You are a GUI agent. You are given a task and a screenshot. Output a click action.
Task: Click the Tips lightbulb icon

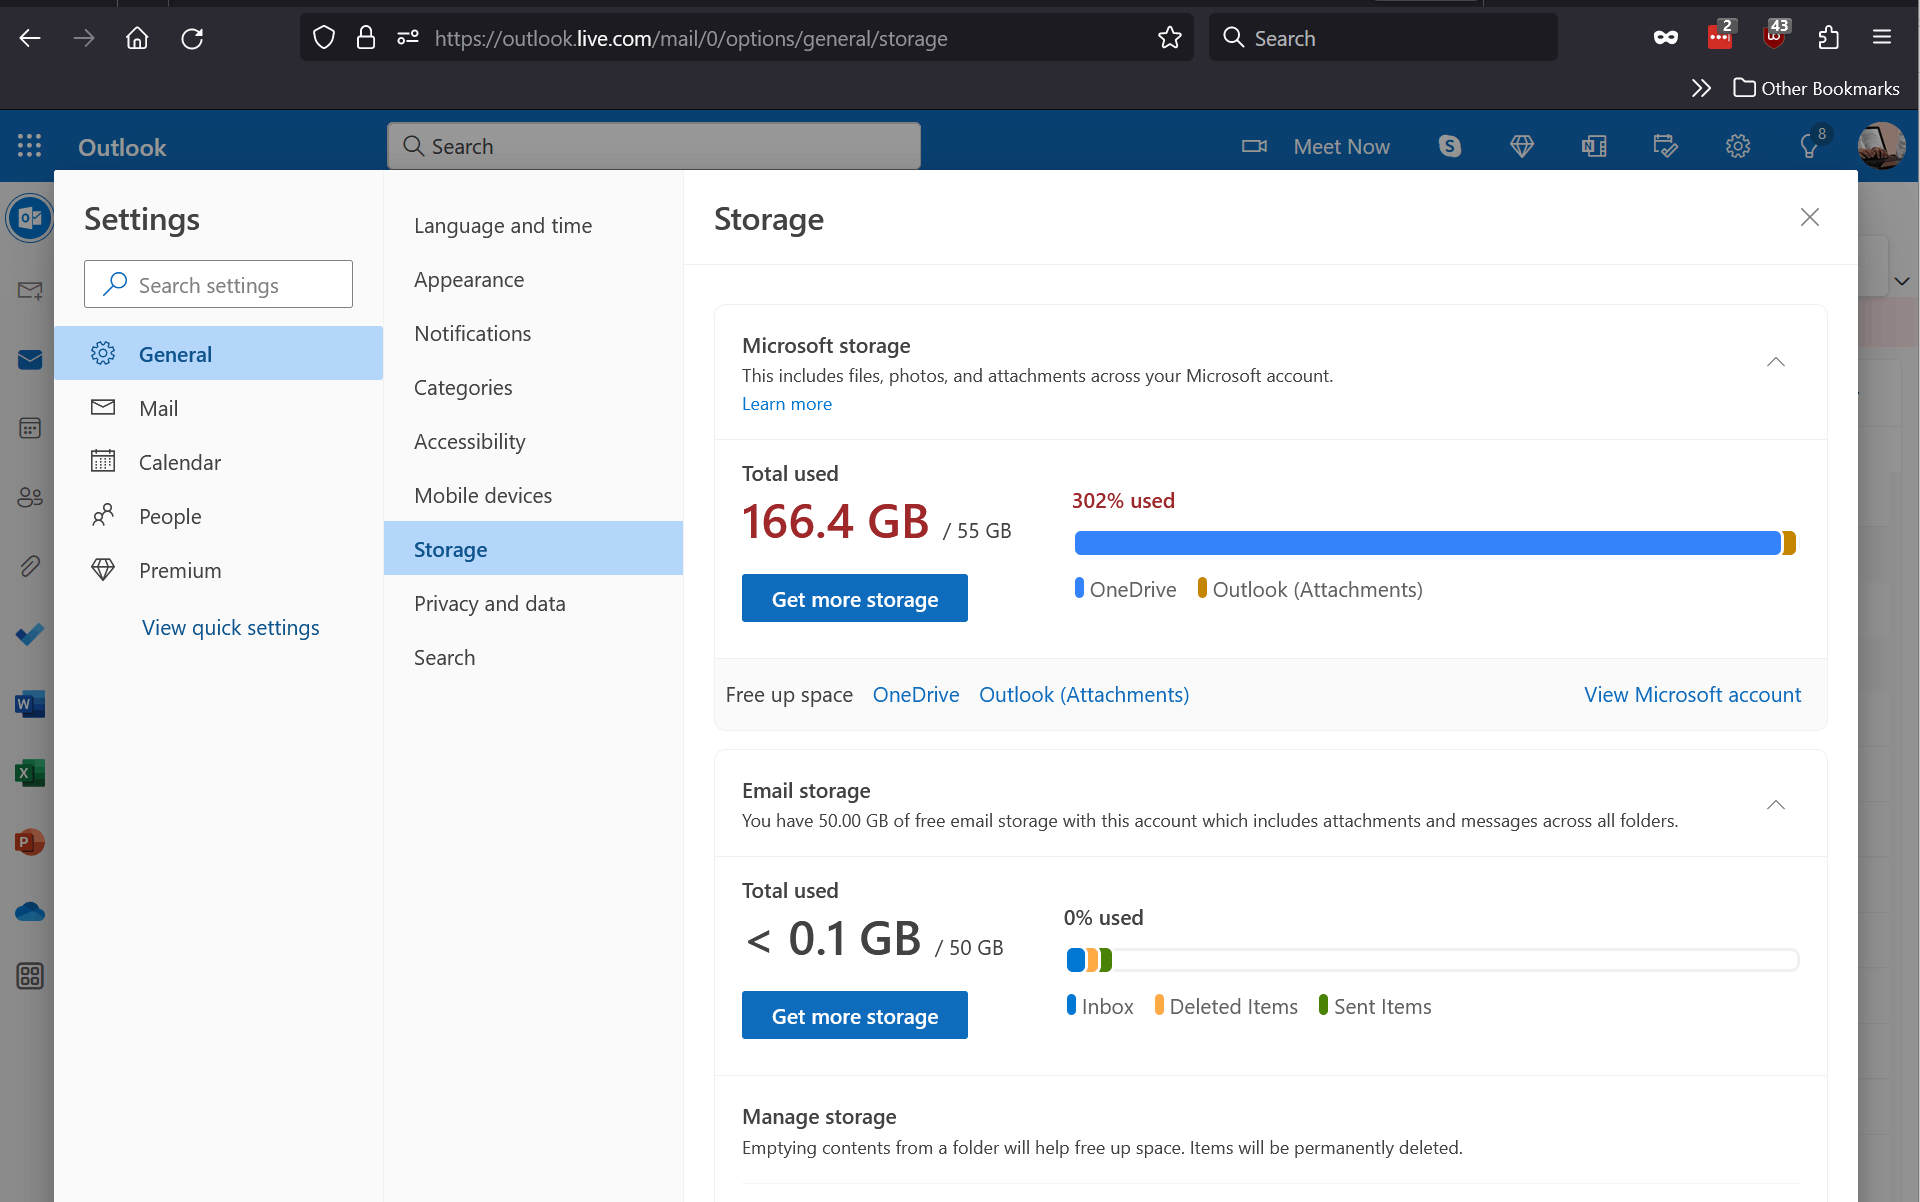click(x=1809, y=147)
